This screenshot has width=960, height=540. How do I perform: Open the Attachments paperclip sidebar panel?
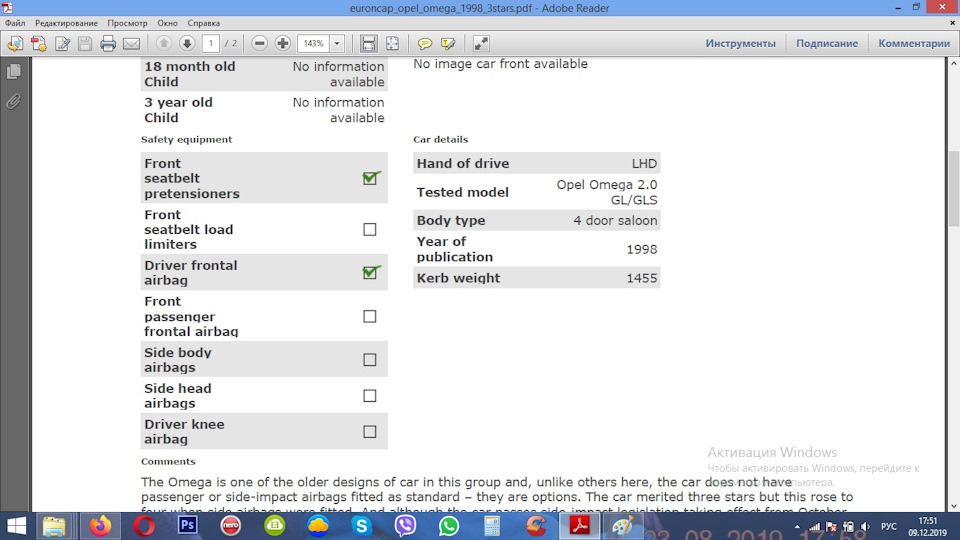pyautogui.click(x=13, y=101)
